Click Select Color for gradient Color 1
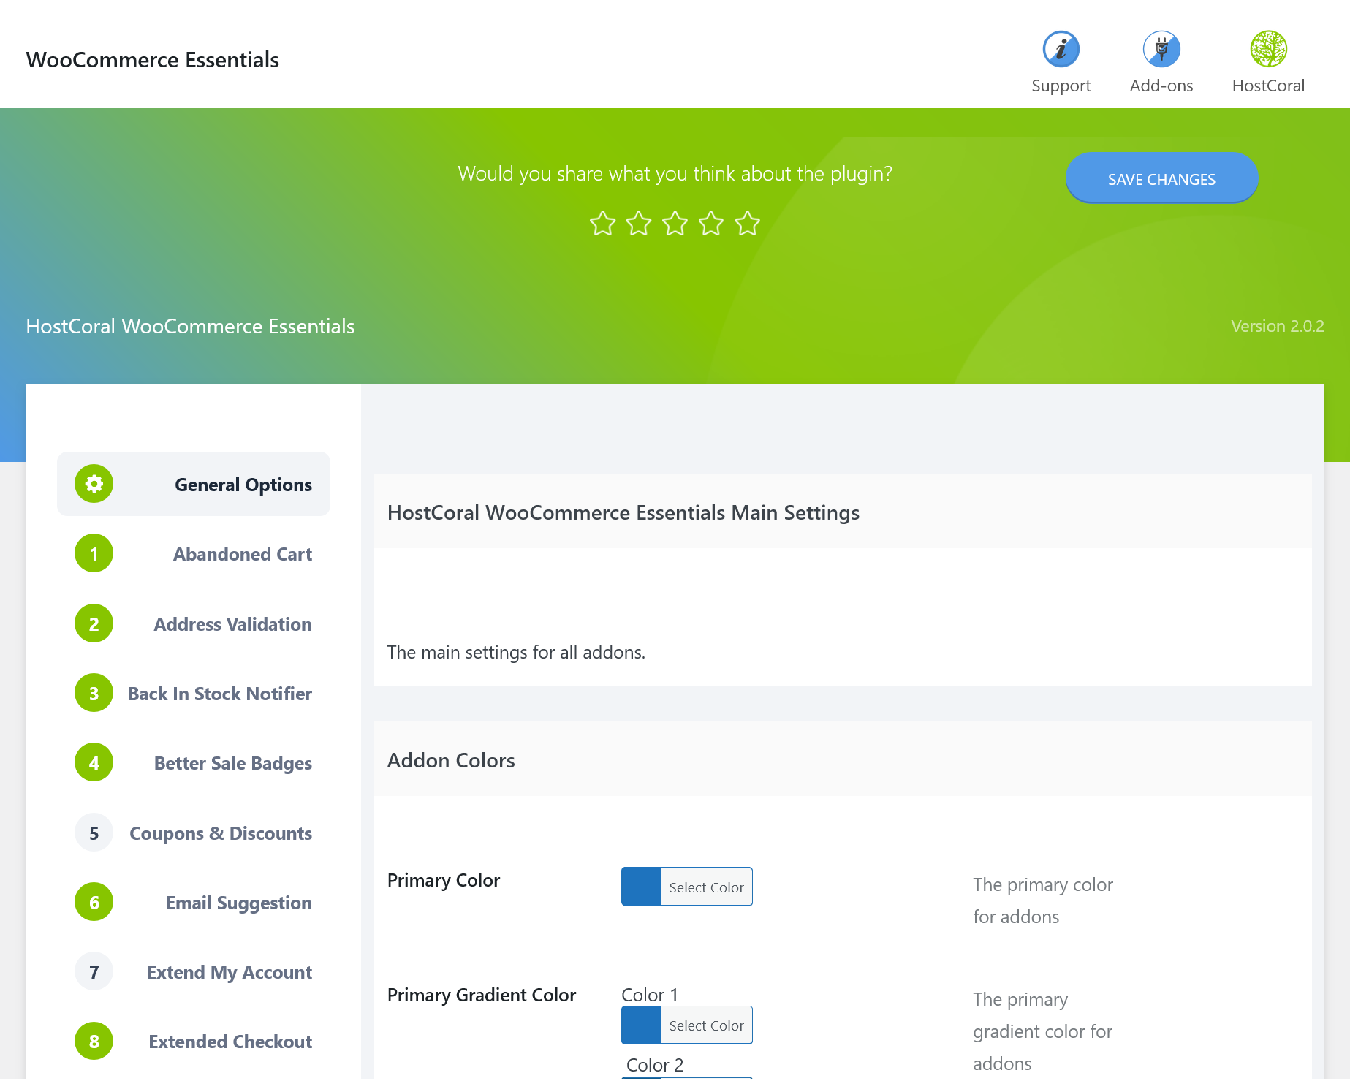1350x1079 pixels. pyautogui.click(x=706, y=1025)
